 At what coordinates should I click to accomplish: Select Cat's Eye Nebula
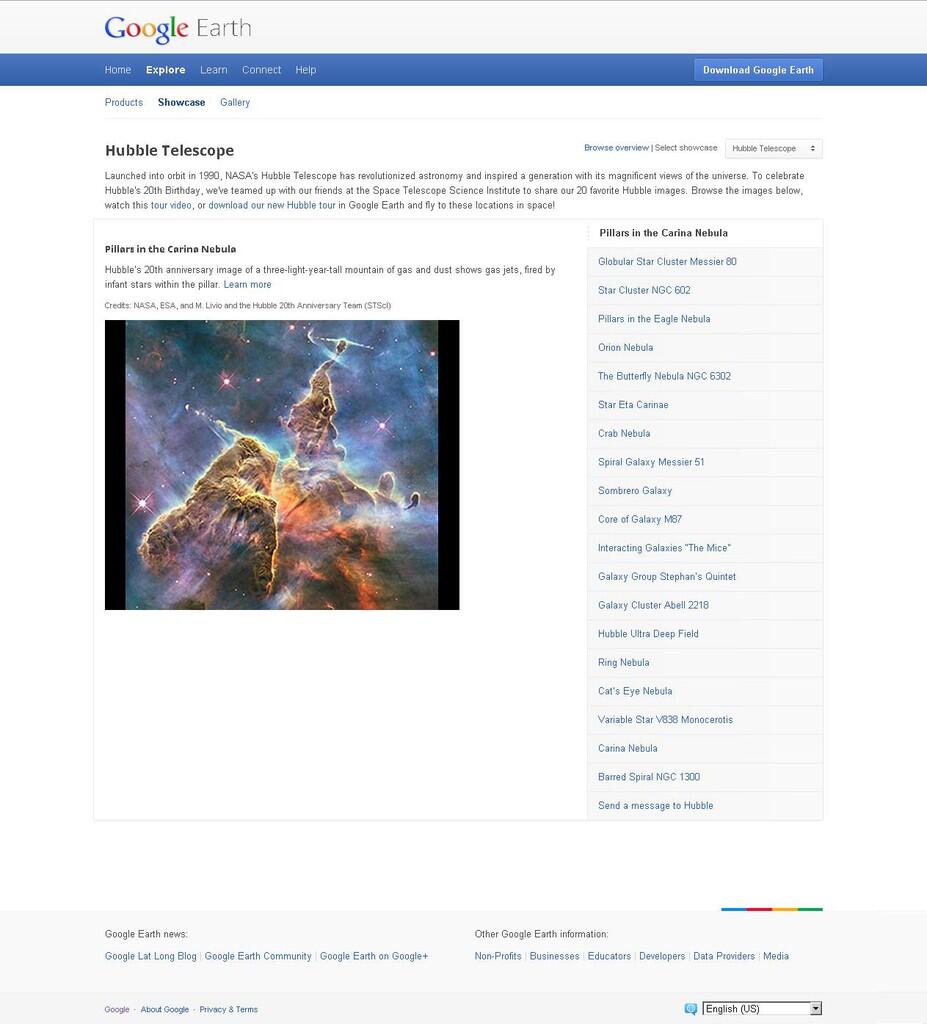tap(705, 692)
